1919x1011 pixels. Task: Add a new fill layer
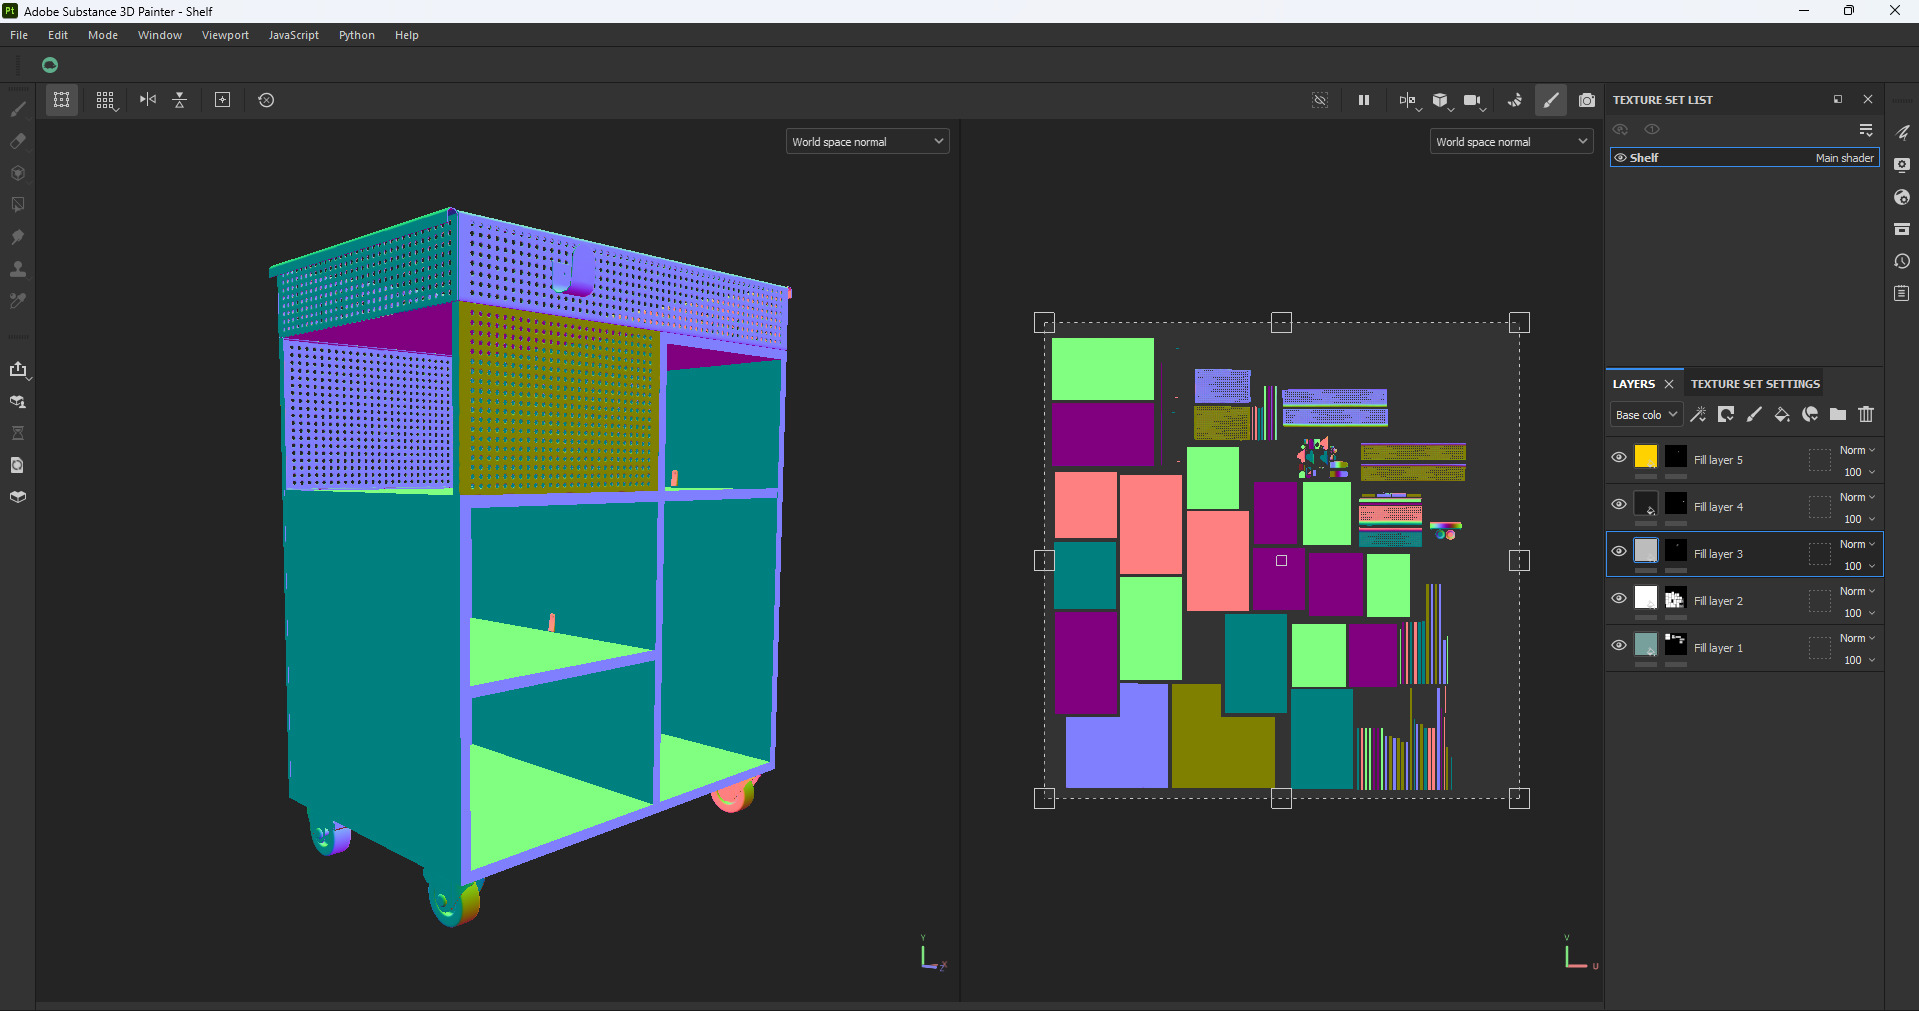pos(1782,414)
